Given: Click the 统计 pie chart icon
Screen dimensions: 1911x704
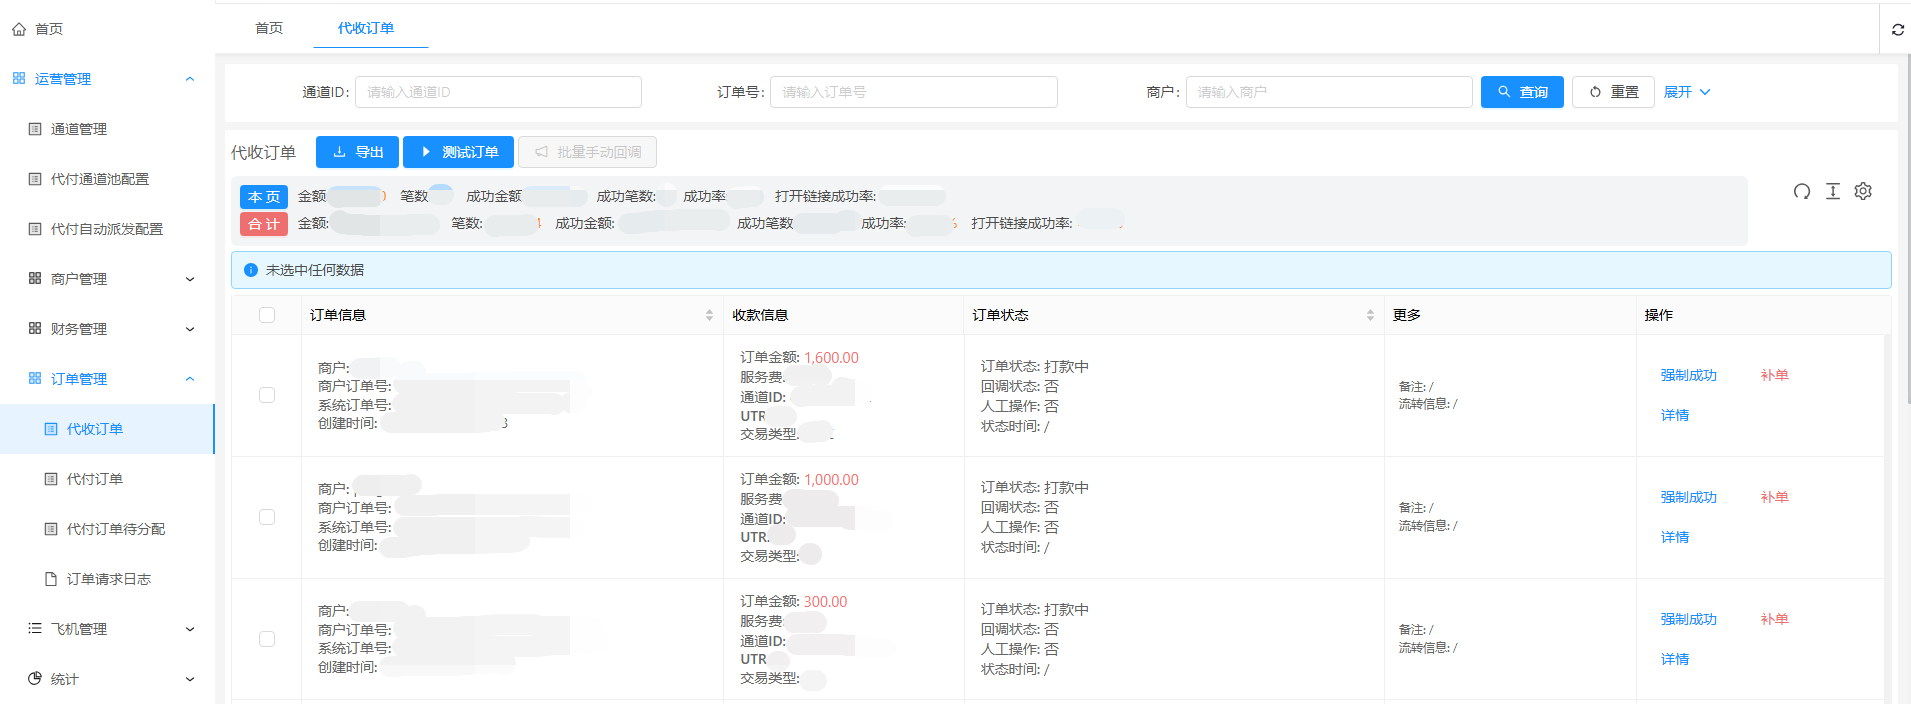Looking at the screenshot, I should [x=35, y=678].
